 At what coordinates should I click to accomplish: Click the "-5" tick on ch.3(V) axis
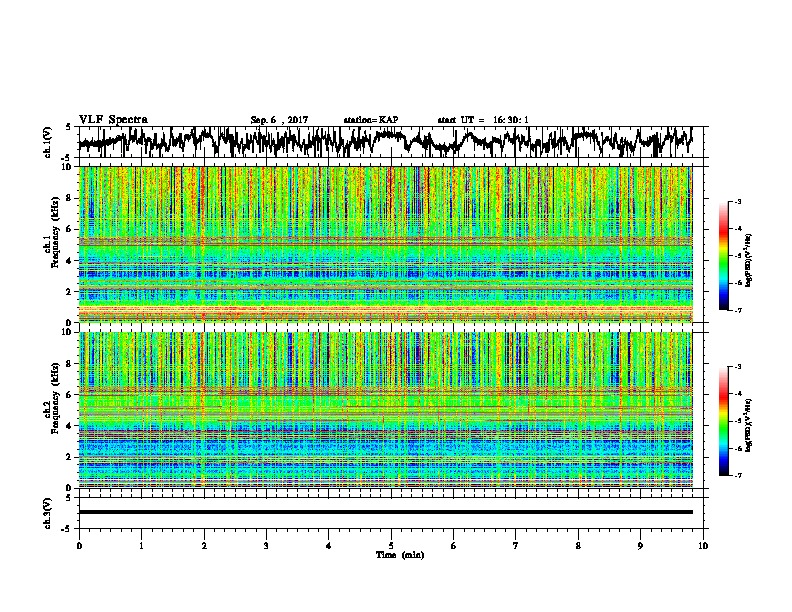pos(67,529)
